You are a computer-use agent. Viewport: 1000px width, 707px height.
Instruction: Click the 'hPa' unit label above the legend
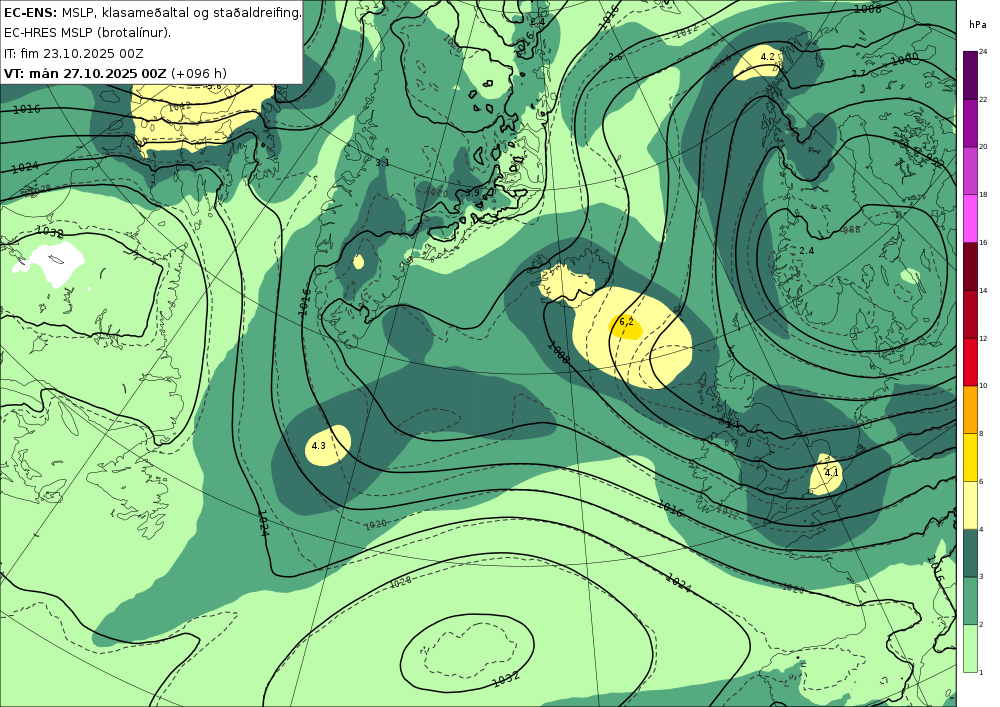(977, 25)
